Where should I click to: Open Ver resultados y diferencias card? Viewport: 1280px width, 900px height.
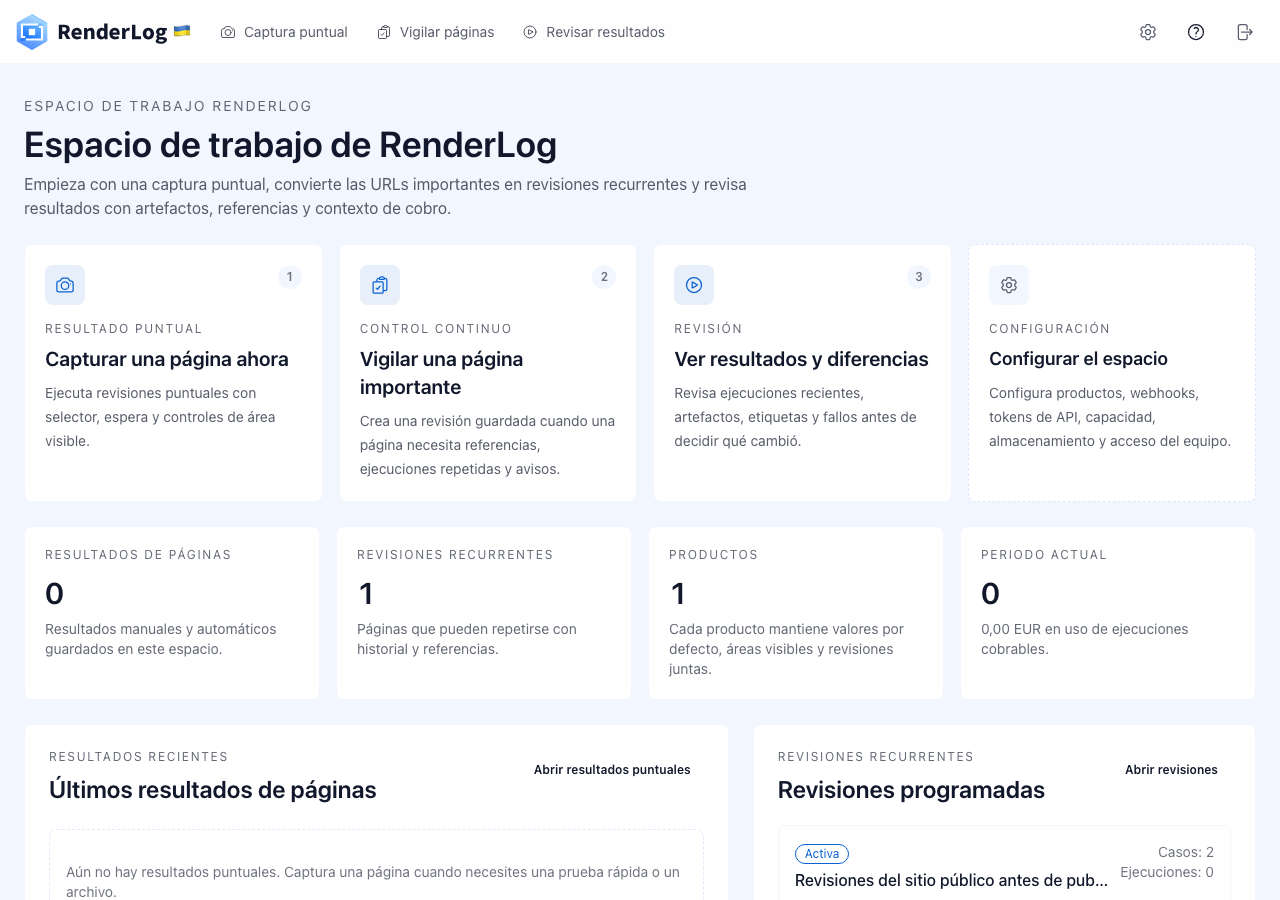[802, 373]
